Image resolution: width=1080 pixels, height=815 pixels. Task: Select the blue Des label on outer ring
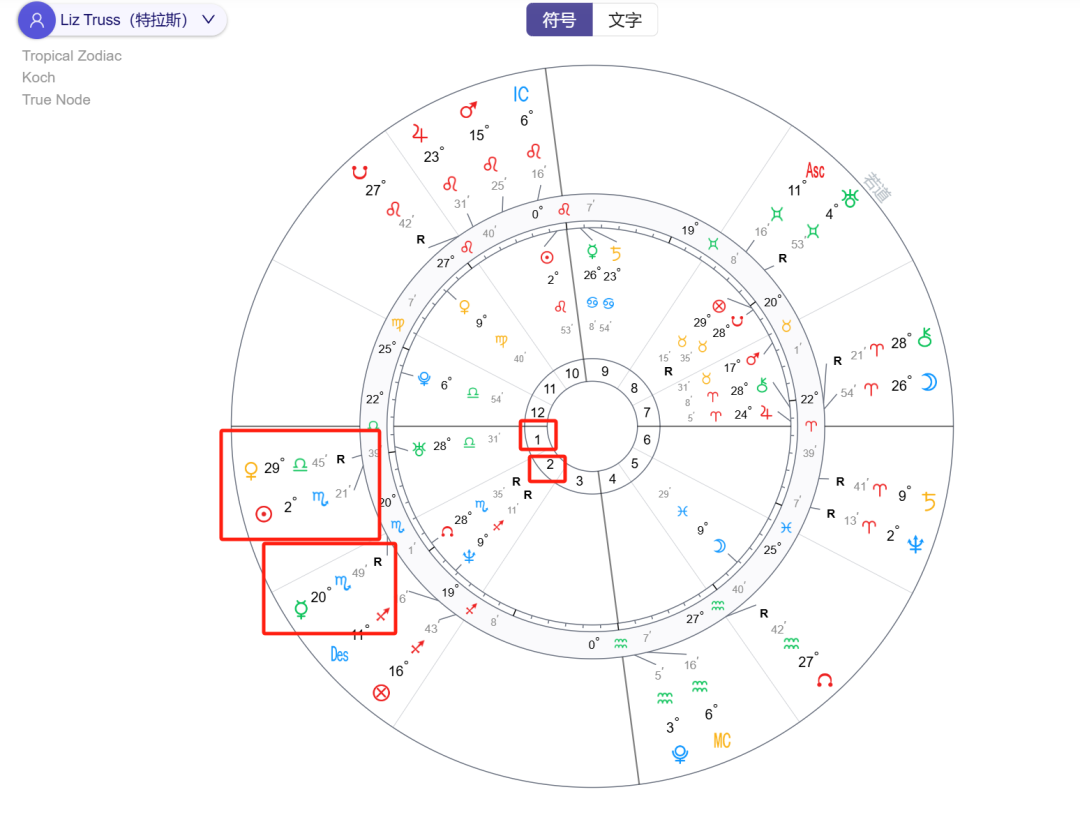tap(339, 654)
